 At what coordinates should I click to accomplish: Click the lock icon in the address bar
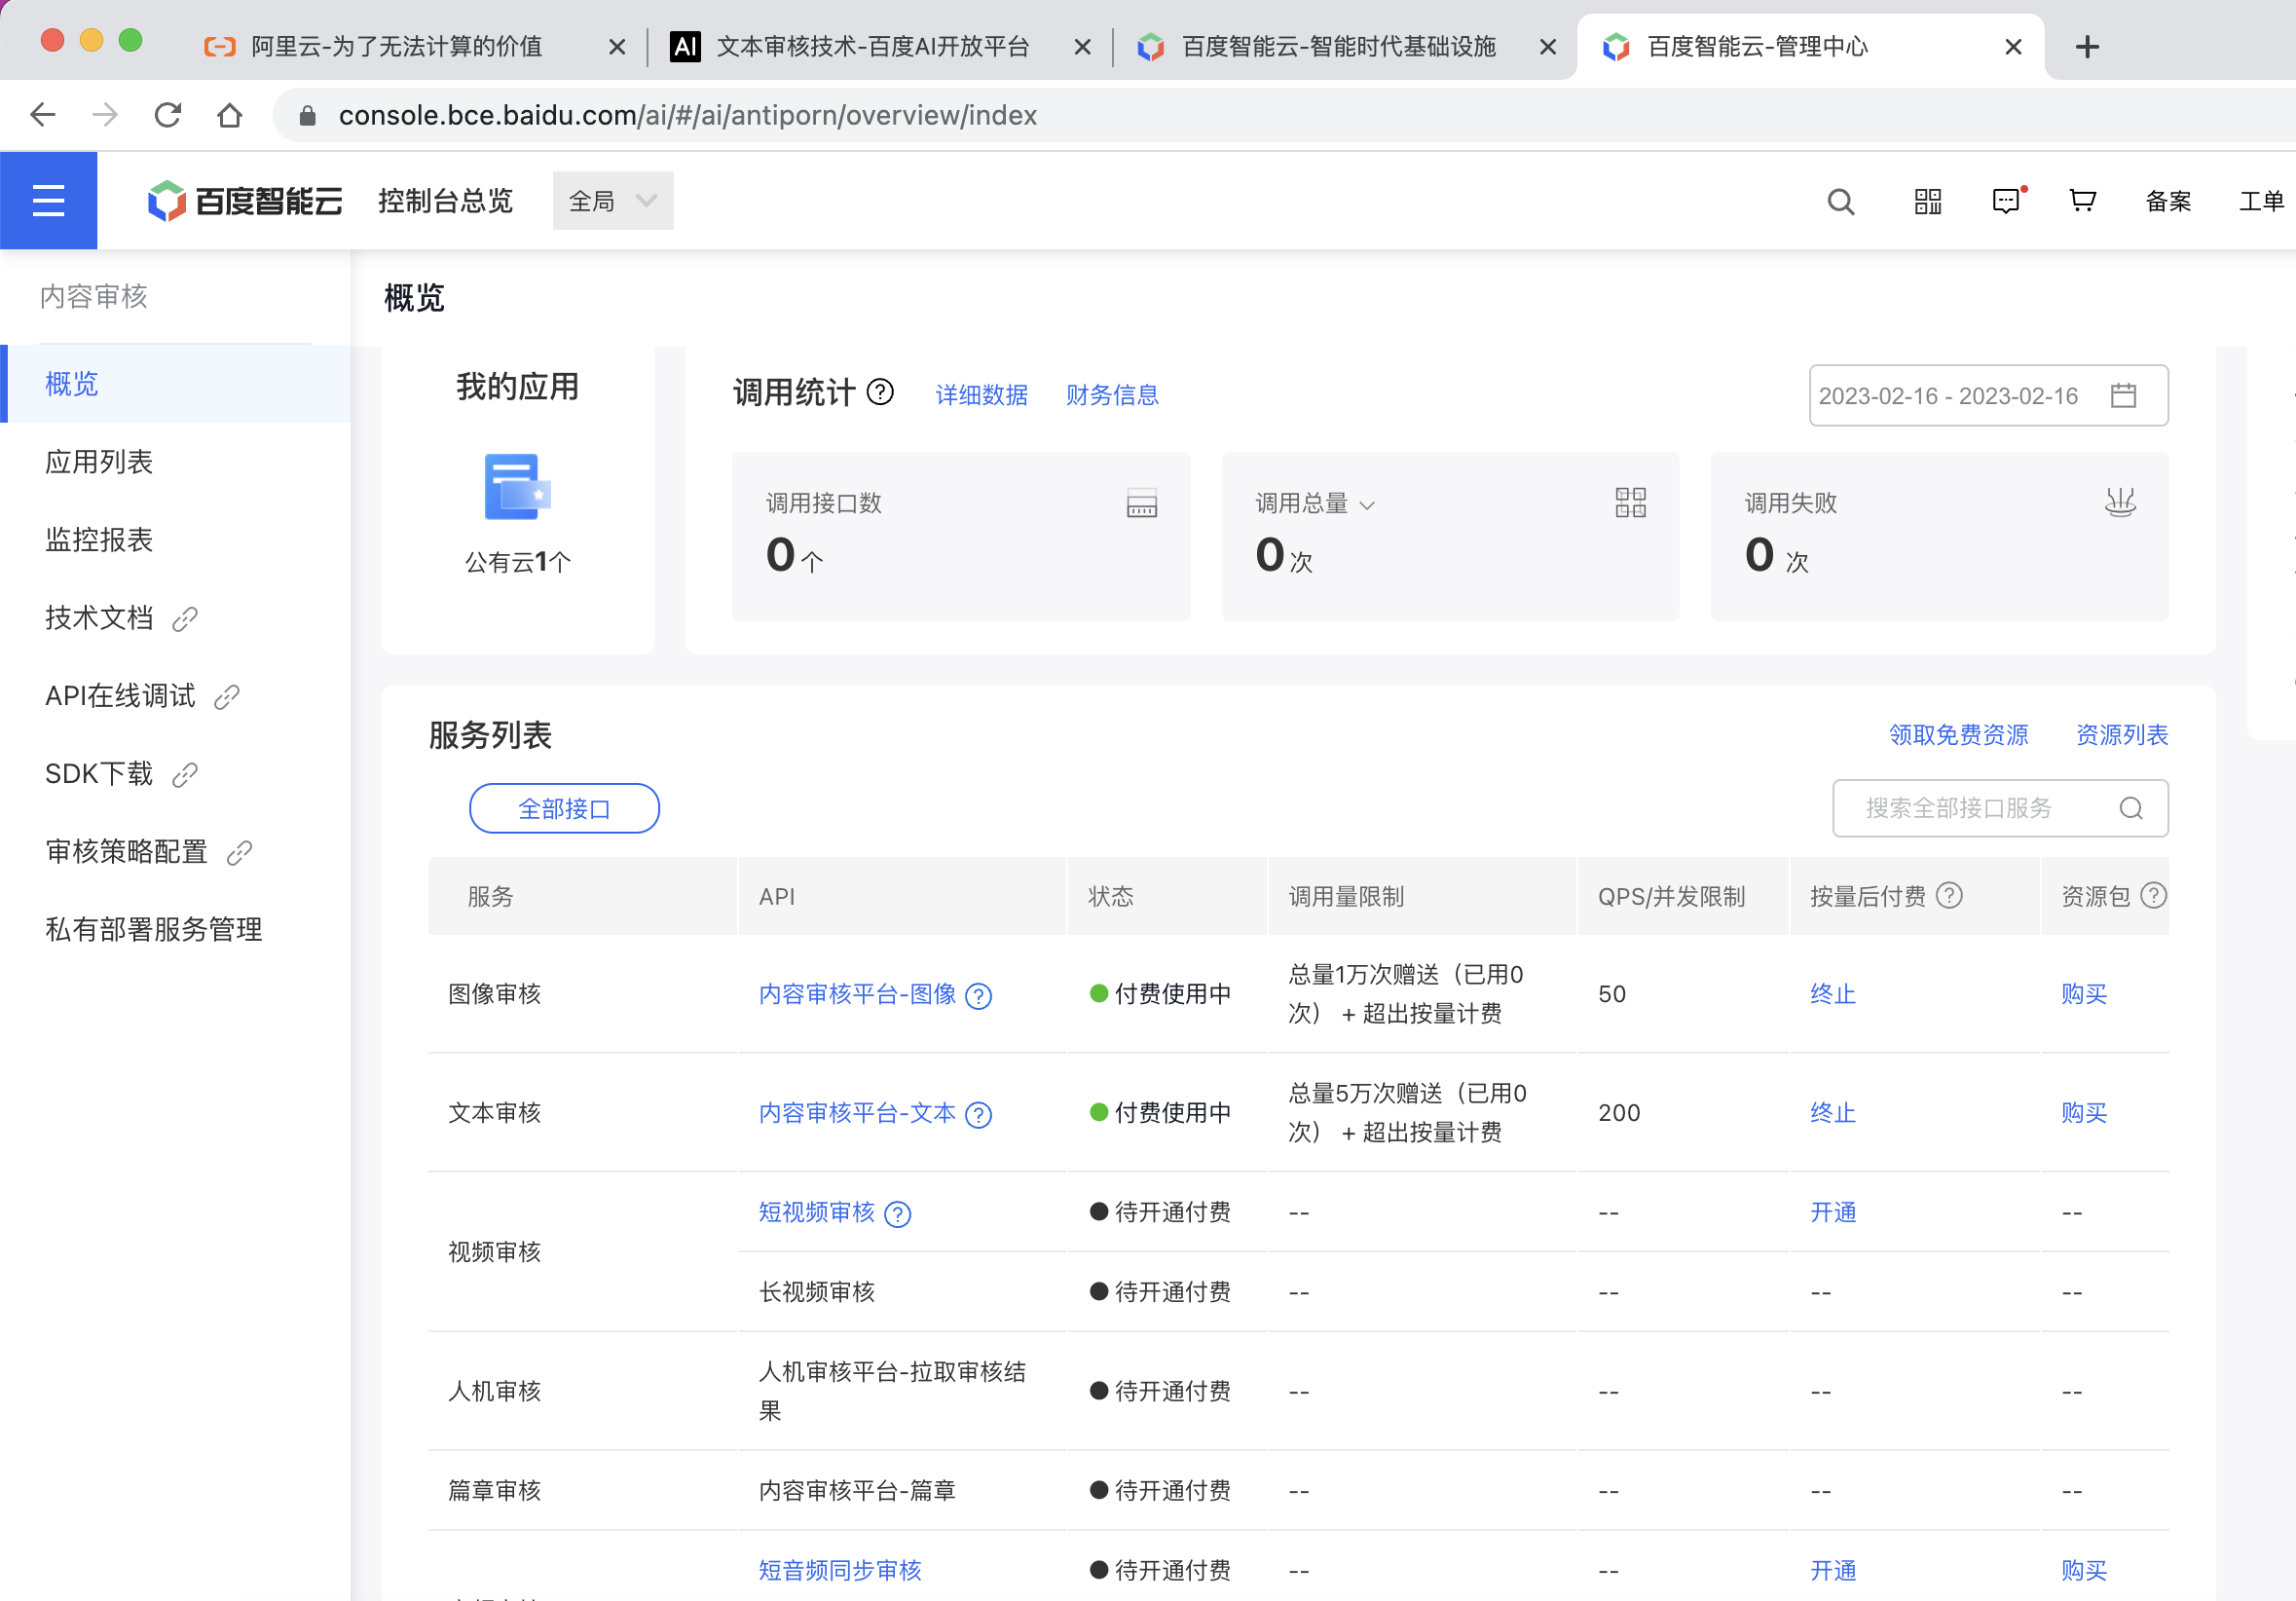(308, 116)
